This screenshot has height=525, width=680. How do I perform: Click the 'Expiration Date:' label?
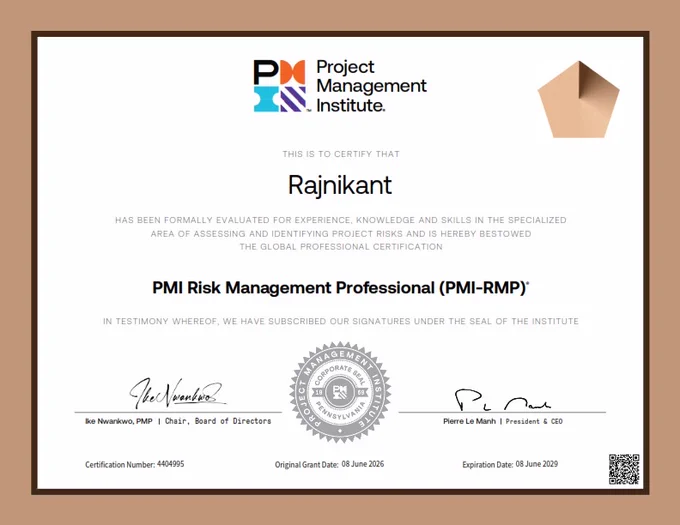point(488,465)
